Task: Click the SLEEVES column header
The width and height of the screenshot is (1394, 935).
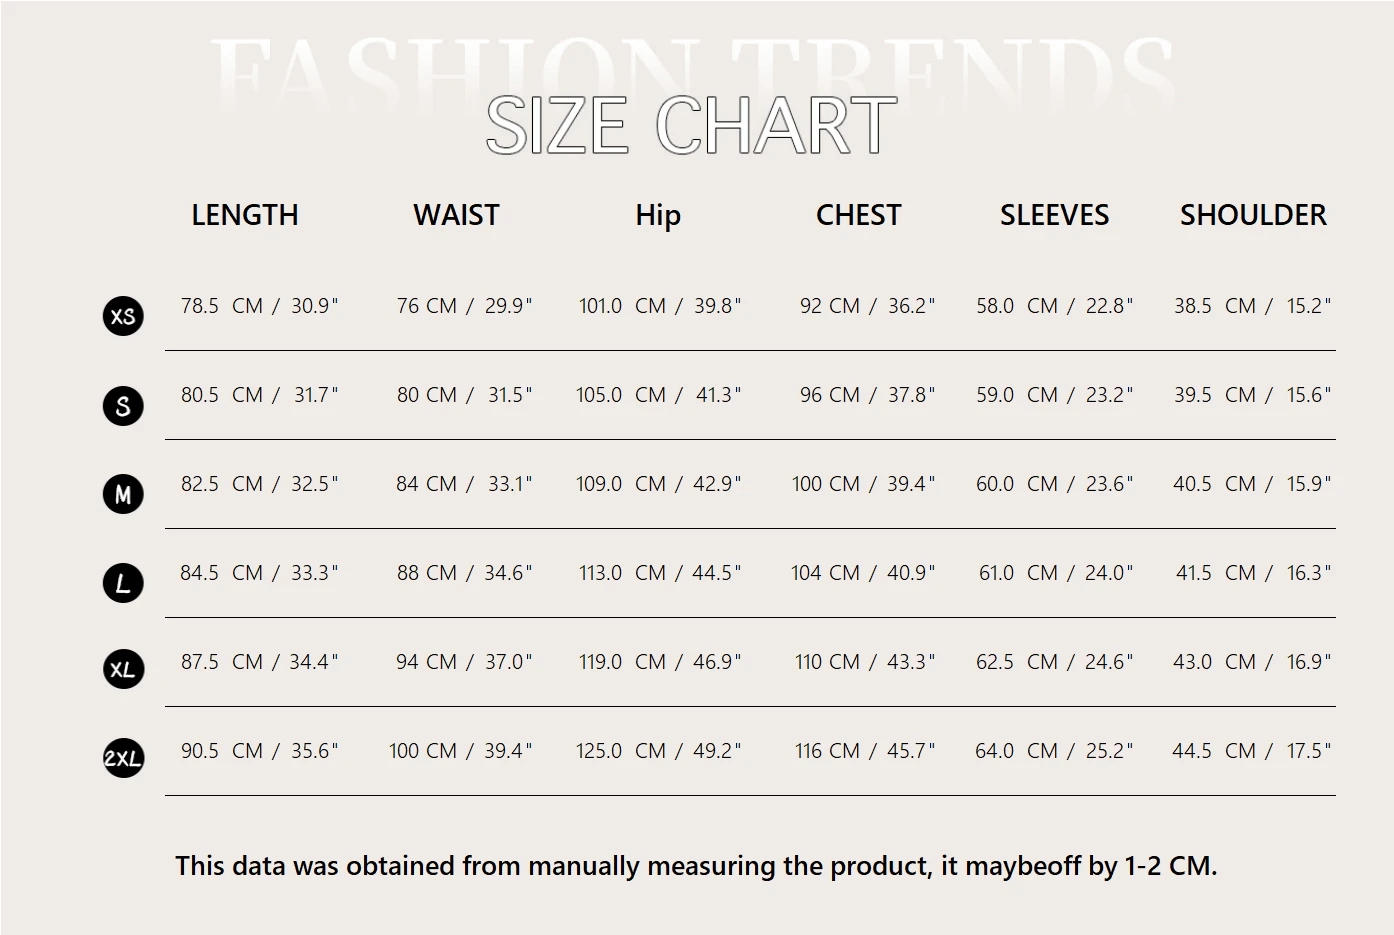Action: 1054,215
